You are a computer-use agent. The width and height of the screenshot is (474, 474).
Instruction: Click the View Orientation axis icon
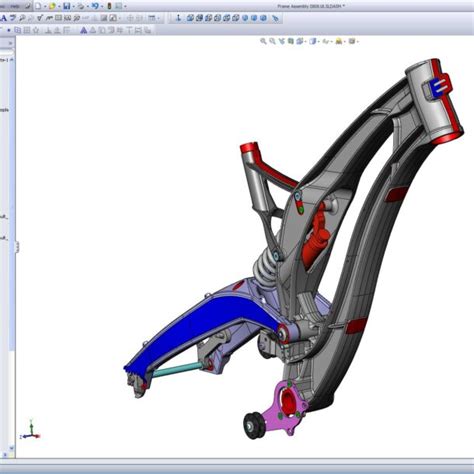pos(178,18)
